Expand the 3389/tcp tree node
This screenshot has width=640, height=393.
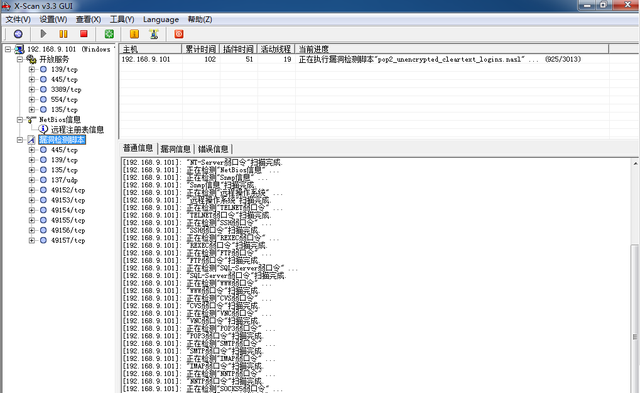(x=31, y=89)
